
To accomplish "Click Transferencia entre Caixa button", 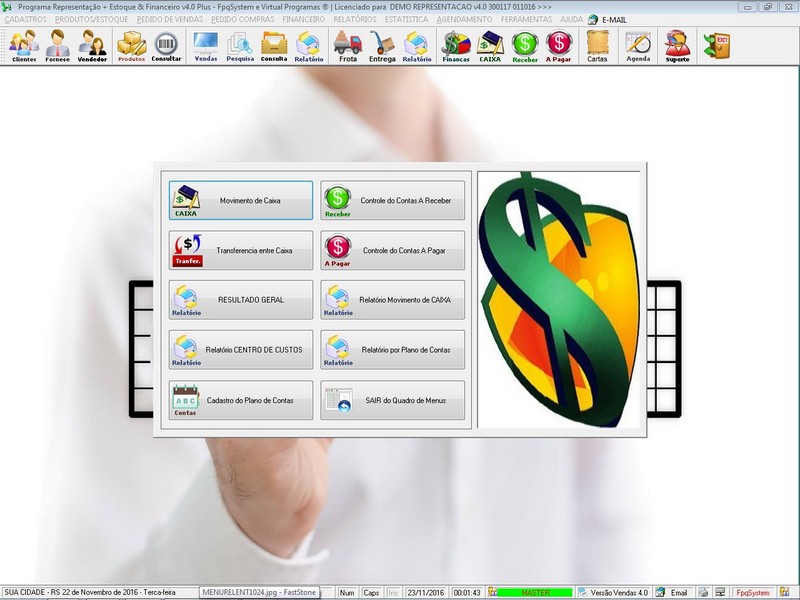I will point(241,251).
